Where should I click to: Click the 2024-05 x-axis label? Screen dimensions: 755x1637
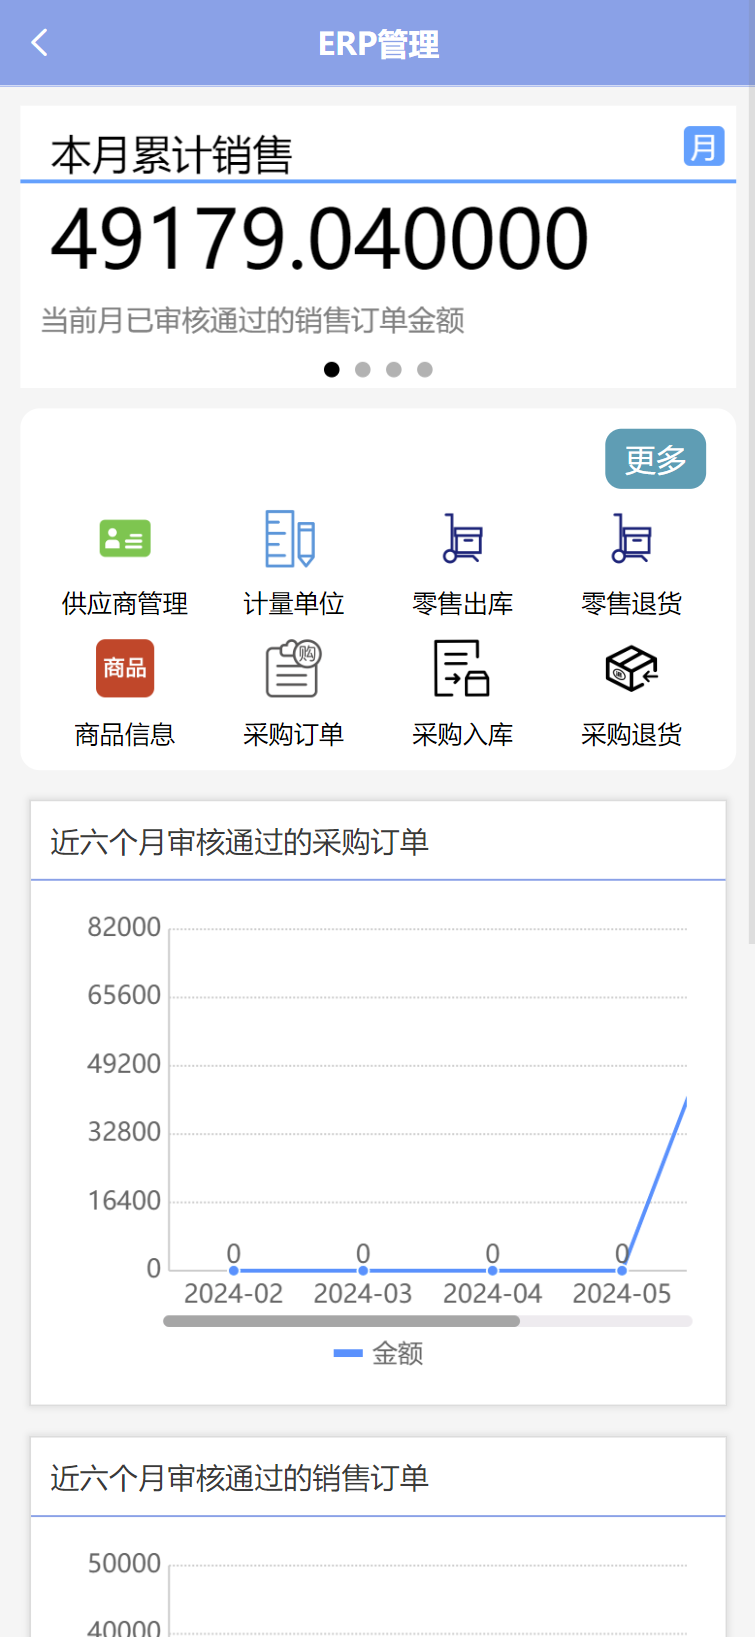click(622, 1294)
